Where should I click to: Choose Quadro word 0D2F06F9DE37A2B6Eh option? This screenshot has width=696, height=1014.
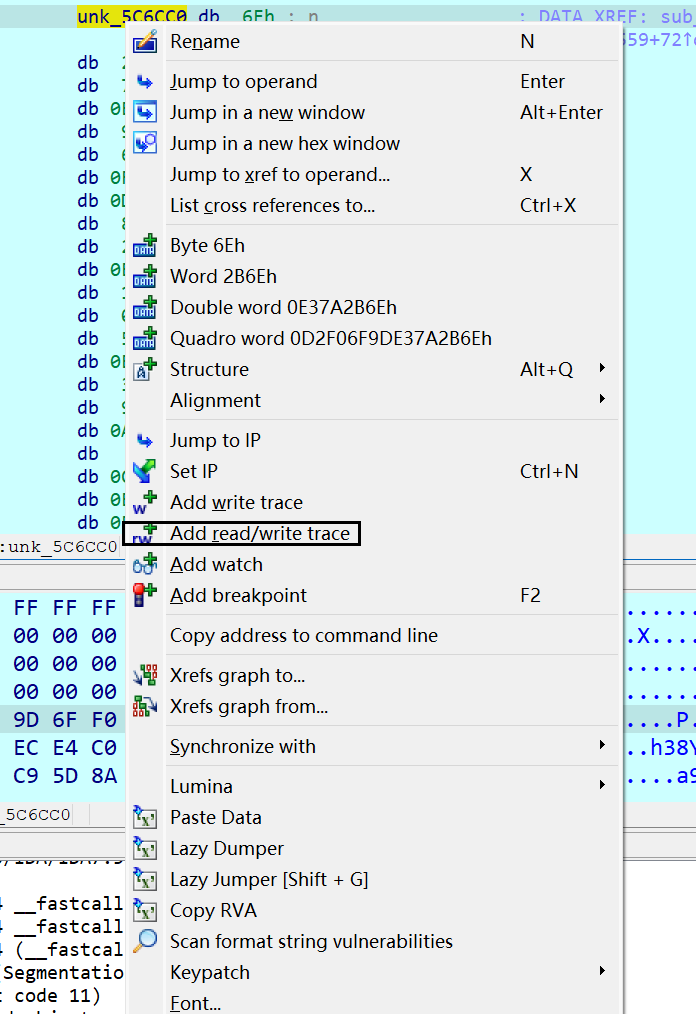(330, 338)
